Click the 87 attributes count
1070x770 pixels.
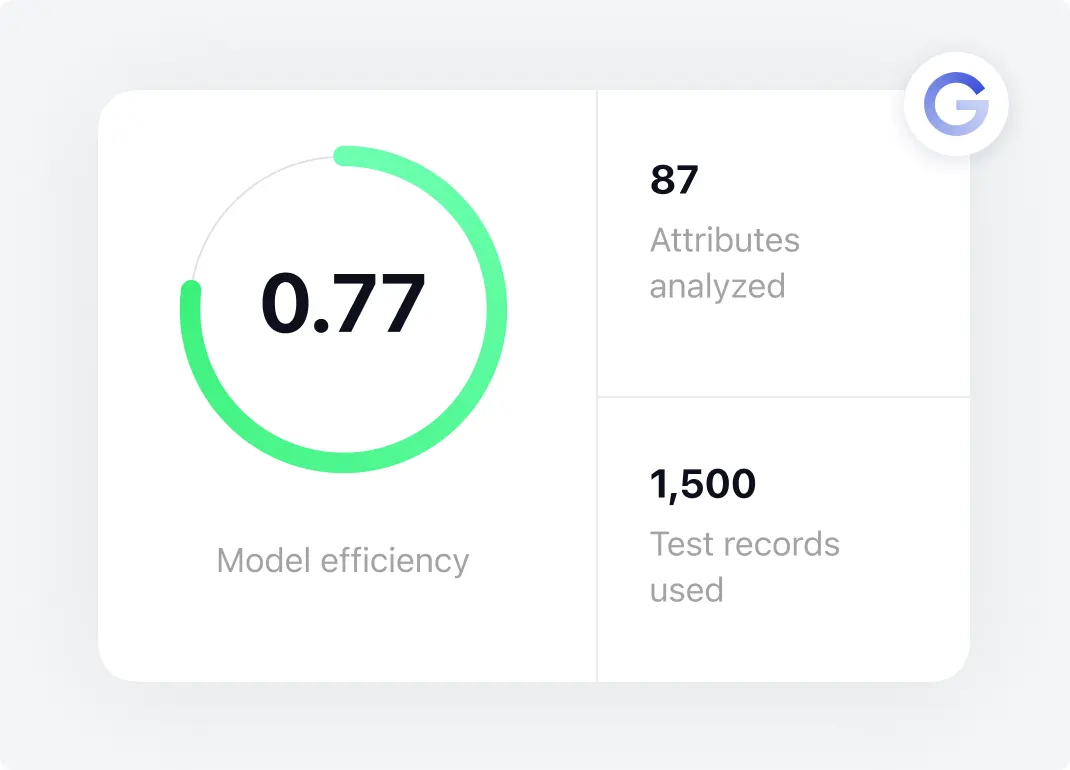pos(674,180)
